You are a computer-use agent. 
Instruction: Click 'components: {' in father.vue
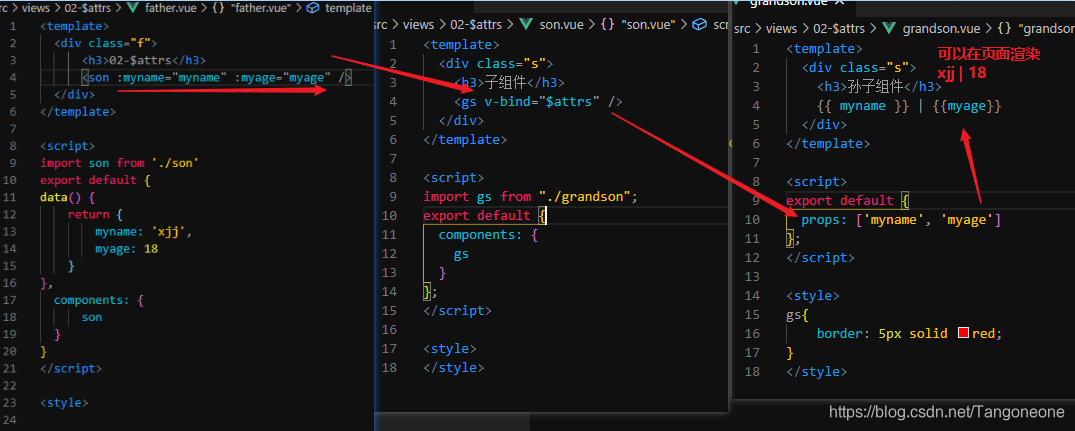click(x=98, y=300)
